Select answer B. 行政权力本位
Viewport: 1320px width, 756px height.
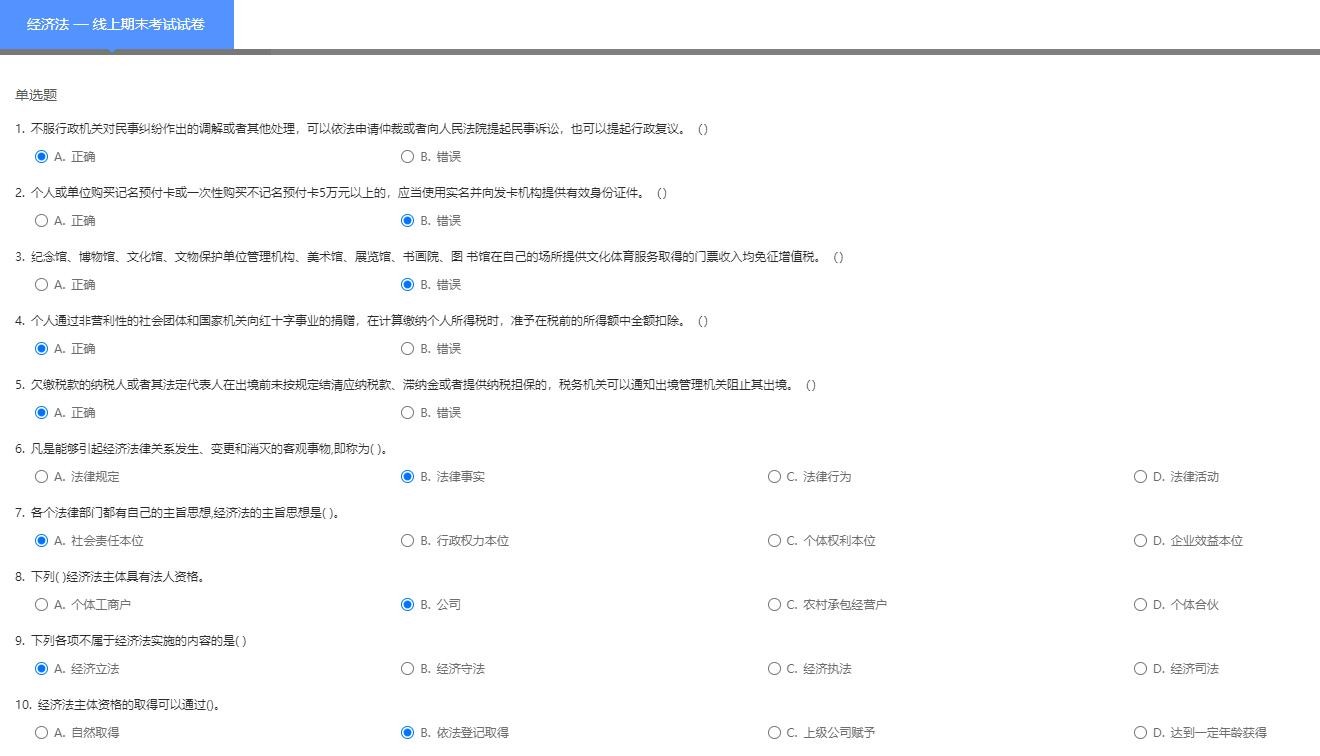407,541
